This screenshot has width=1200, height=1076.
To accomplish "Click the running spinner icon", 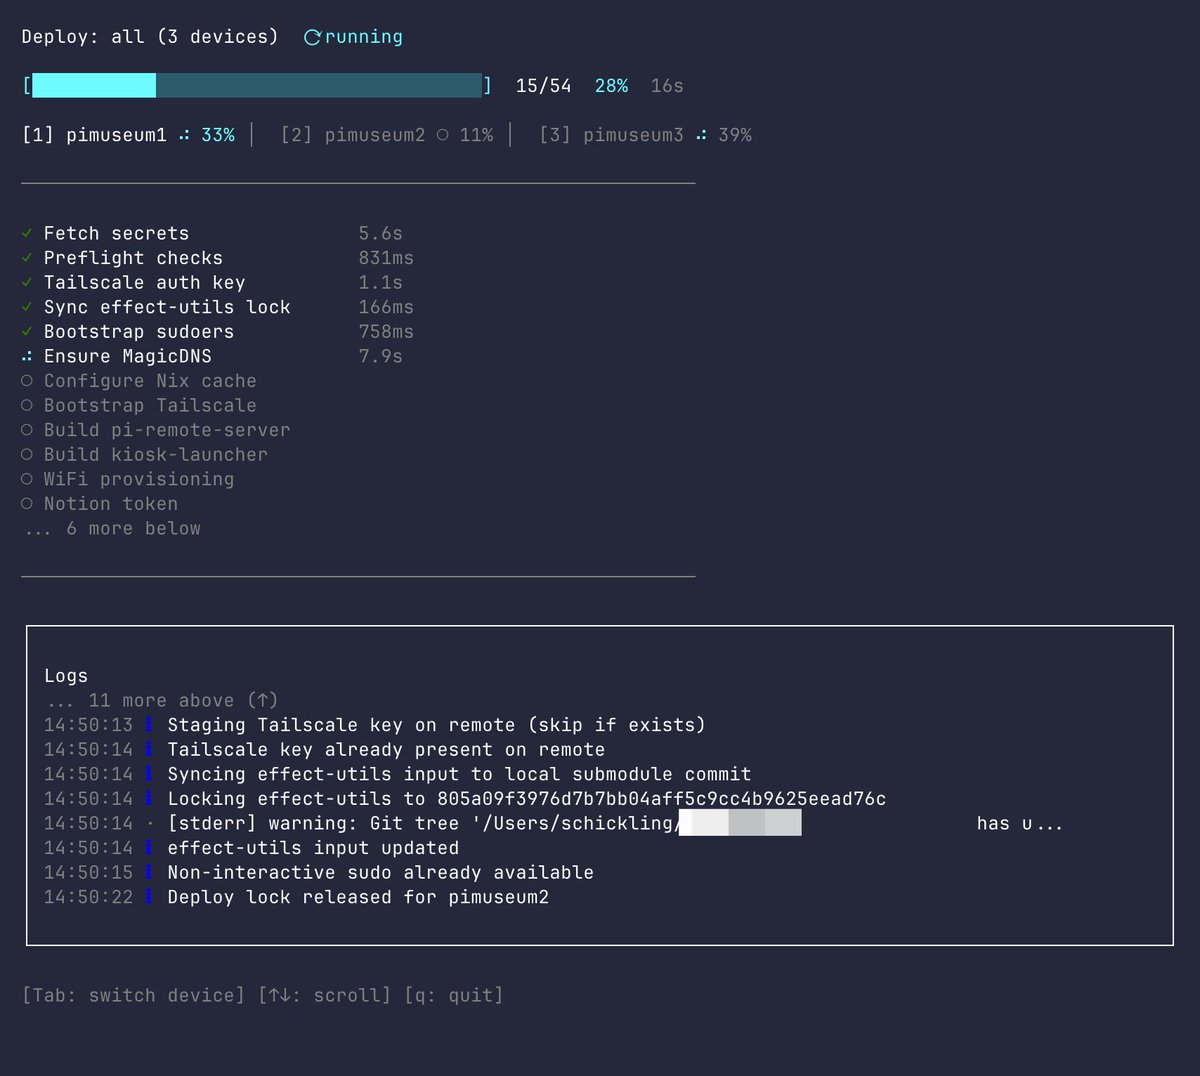I will [x=312, y=37].
